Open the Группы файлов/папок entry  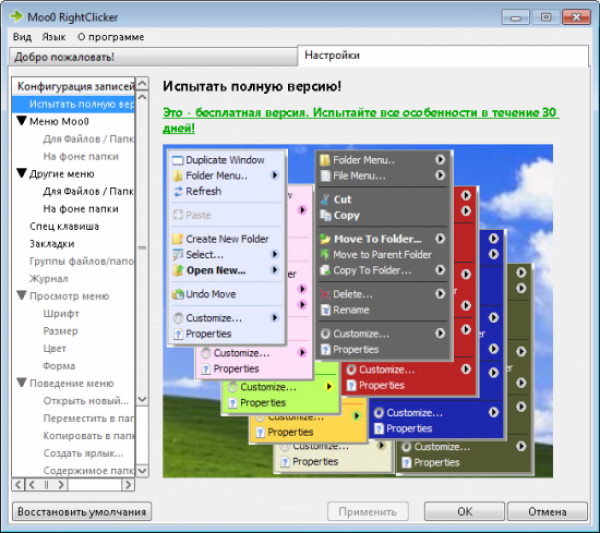point(82,261)
